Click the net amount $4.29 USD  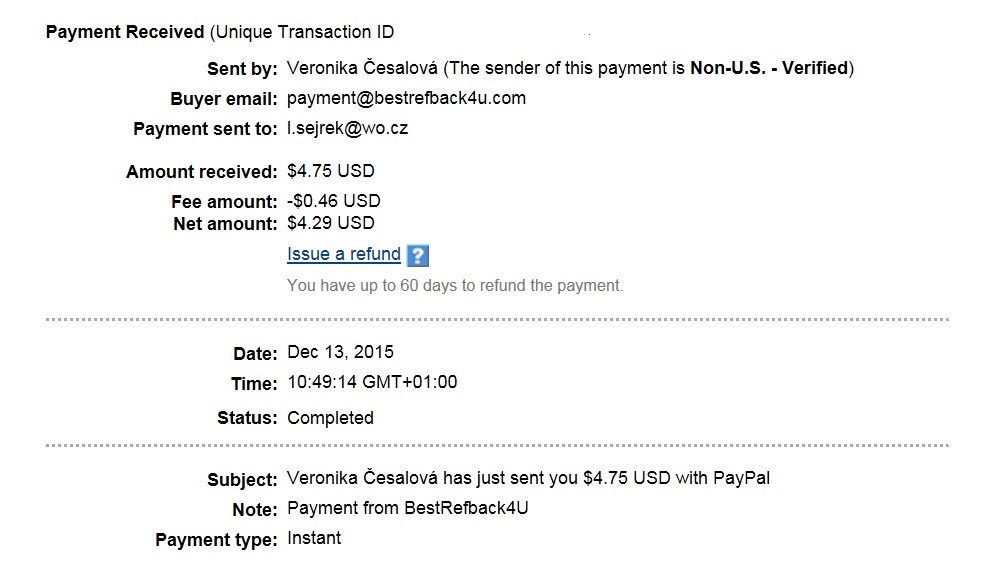[331, 223]
